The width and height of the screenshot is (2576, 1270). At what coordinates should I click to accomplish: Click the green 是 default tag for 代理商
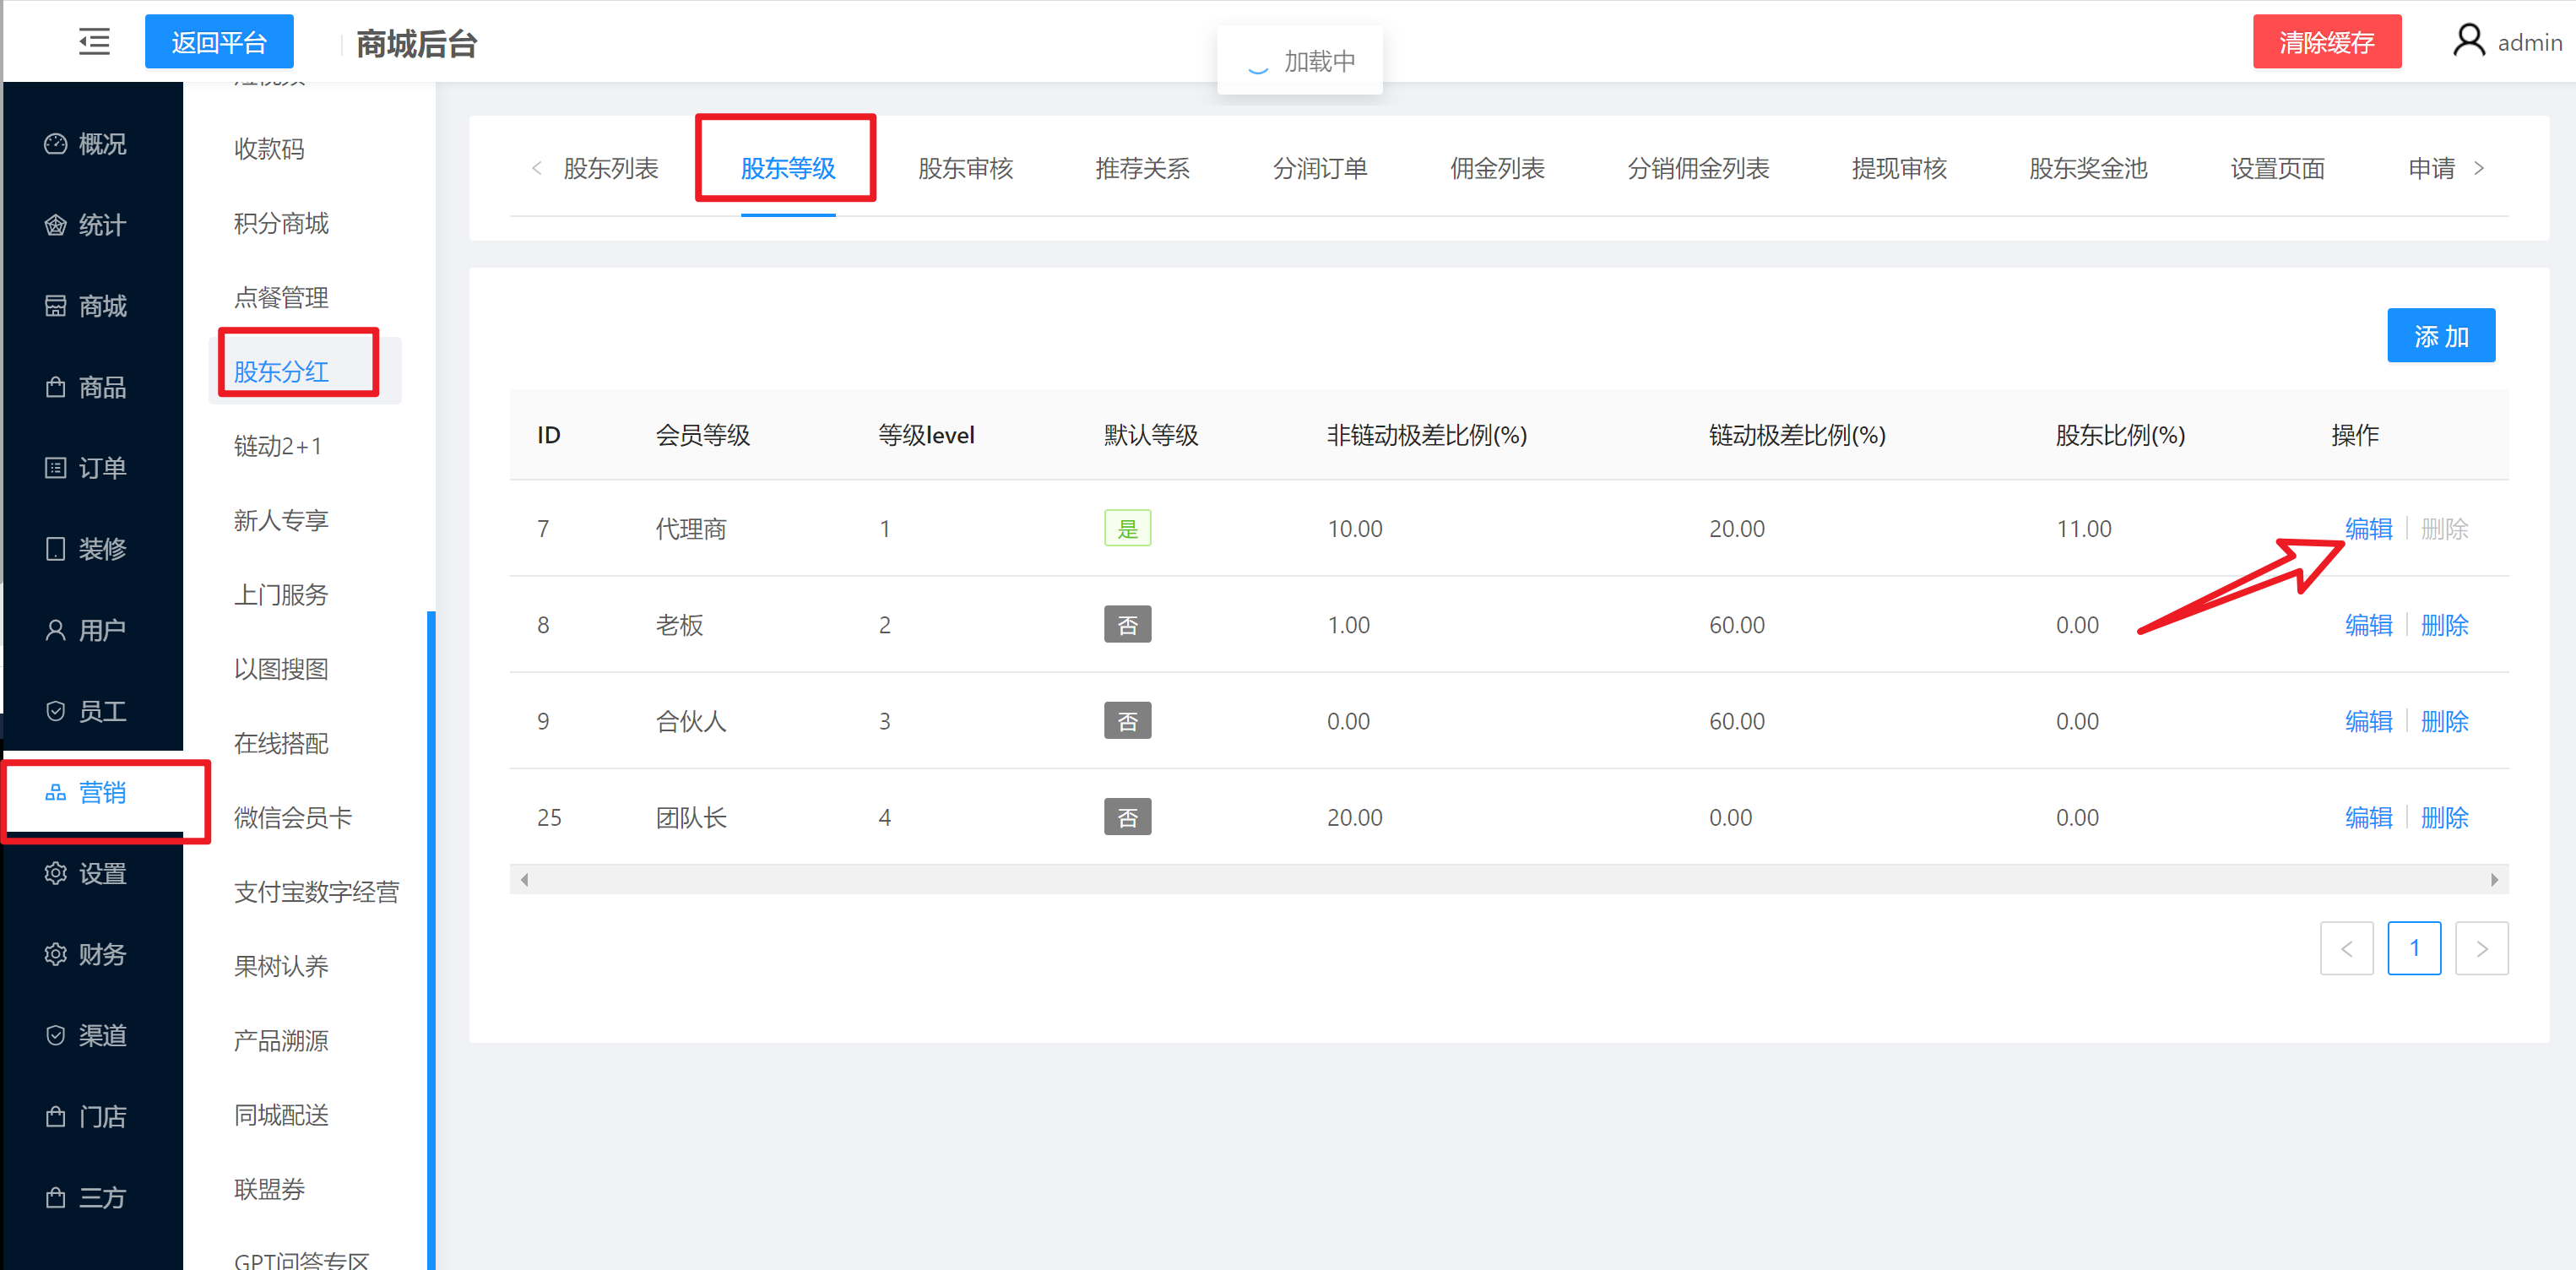pyautogui.click(x=1127, y=528)
